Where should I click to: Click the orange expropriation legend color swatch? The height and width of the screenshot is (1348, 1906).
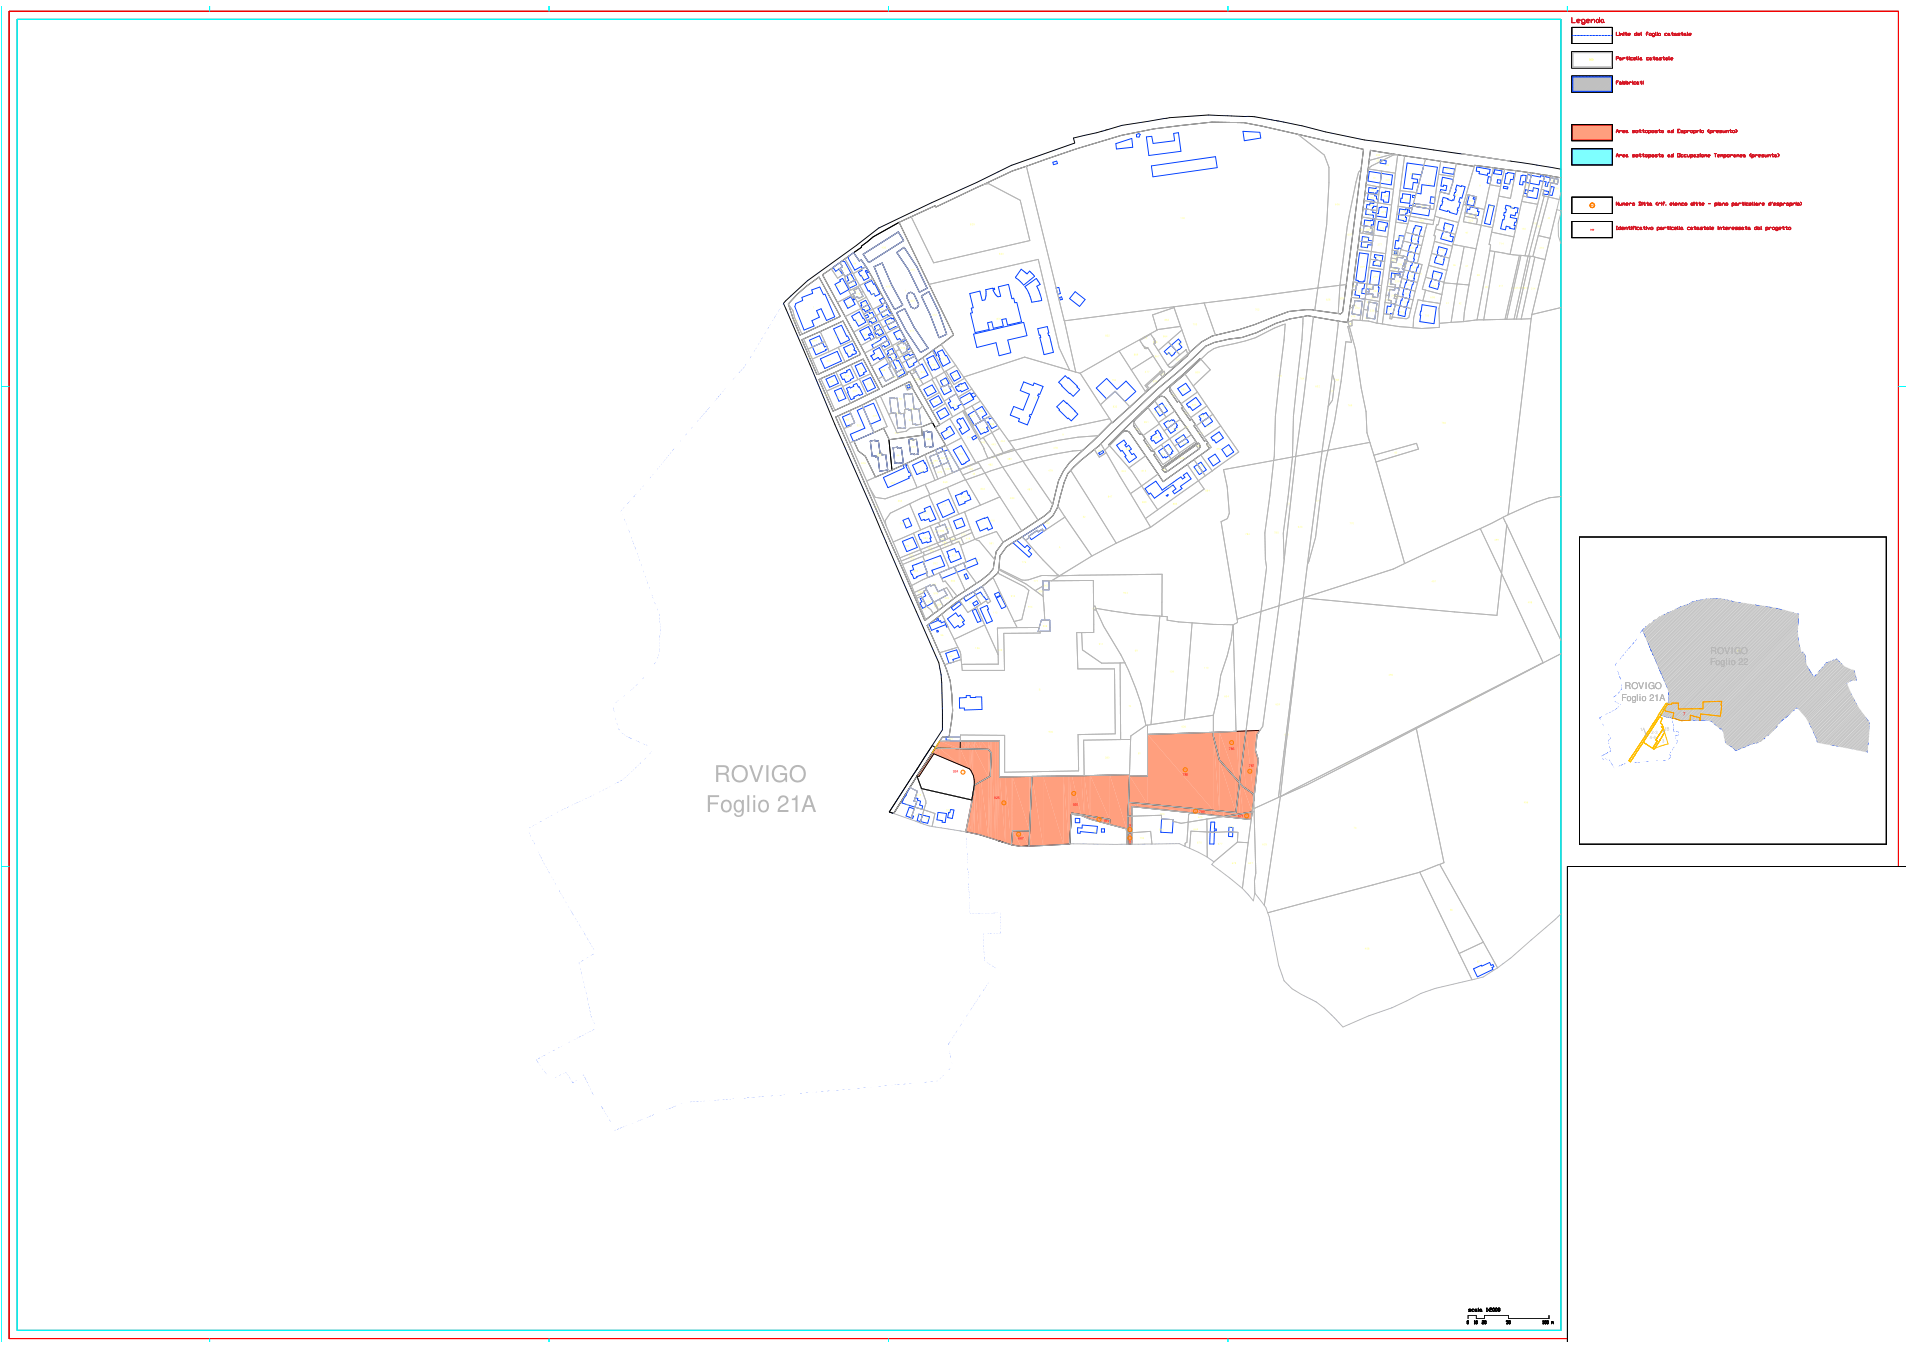(x=1591, y=132)
